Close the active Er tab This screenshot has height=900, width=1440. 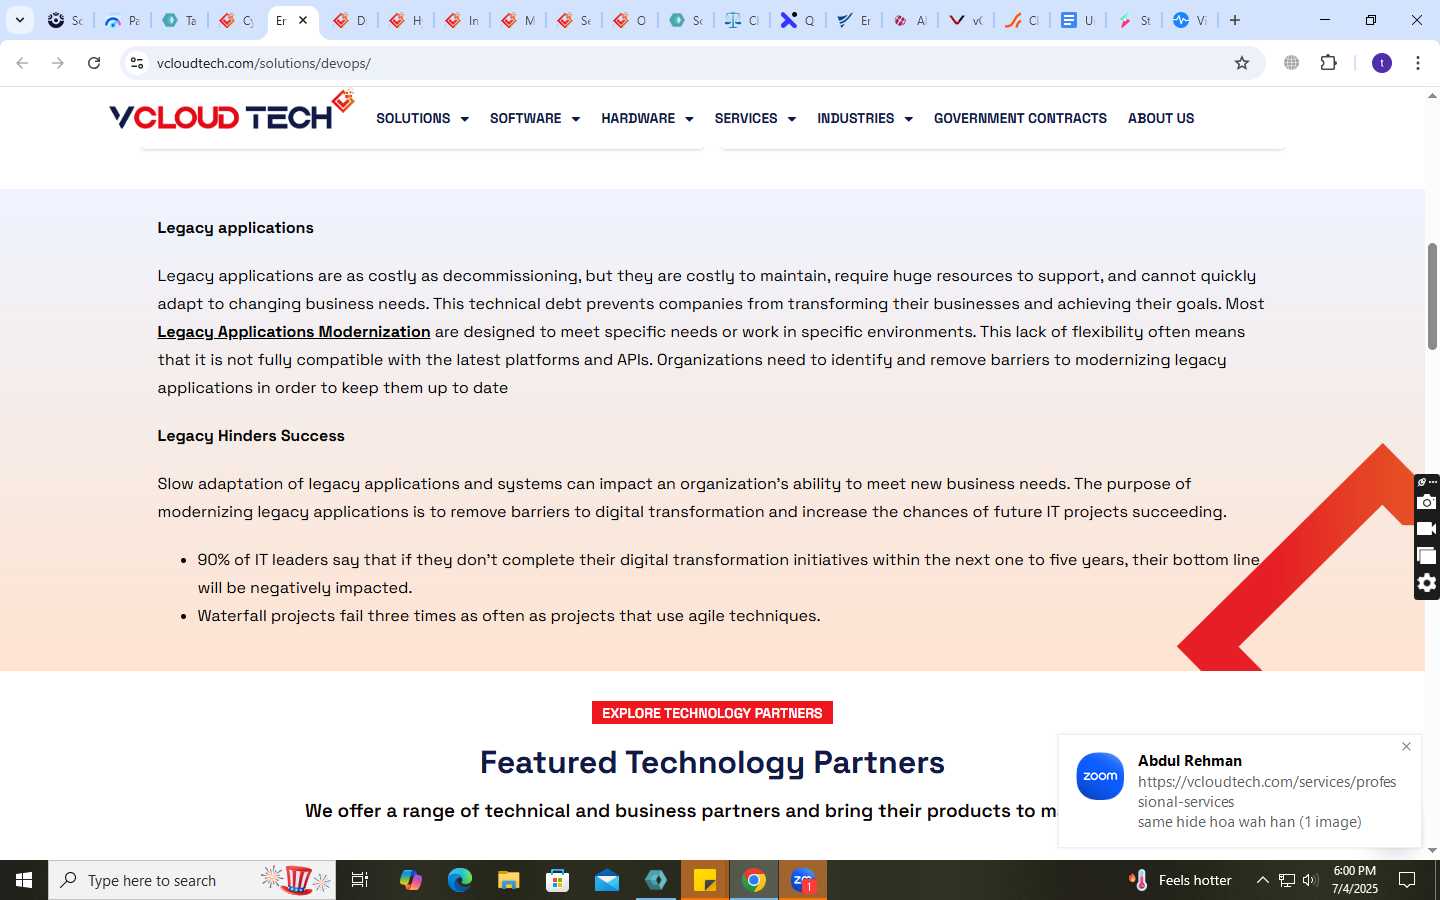pos(303,20)
